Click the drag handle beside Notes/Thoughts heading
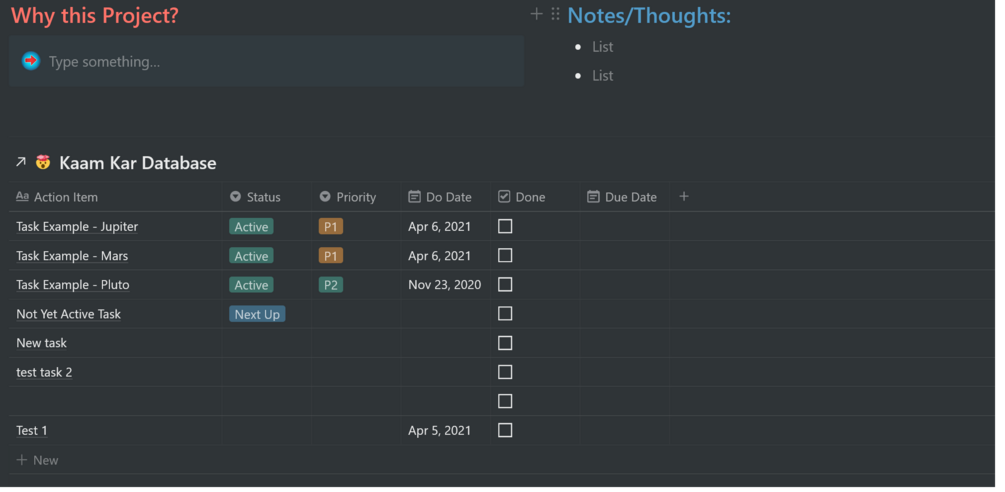Image resolution: width=1005 pixels, height=492 pixels. coord(555,14)
